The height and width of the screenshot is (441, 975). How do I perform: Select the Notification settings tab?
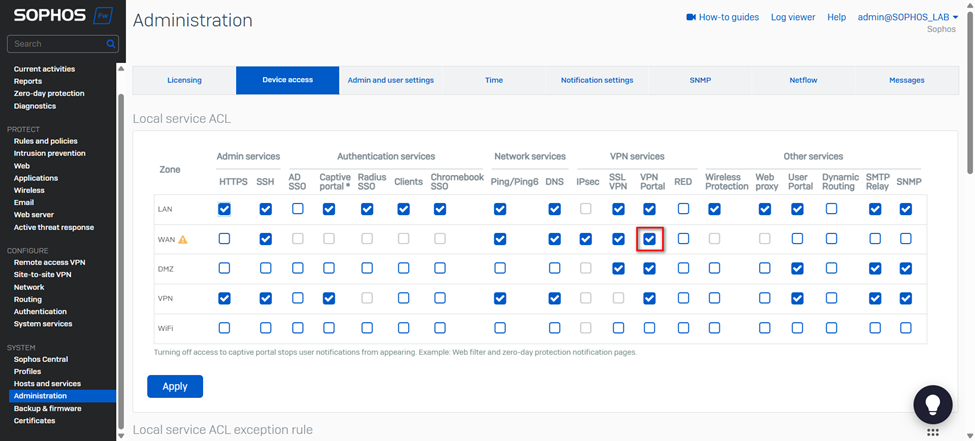[x=597, y=80]
